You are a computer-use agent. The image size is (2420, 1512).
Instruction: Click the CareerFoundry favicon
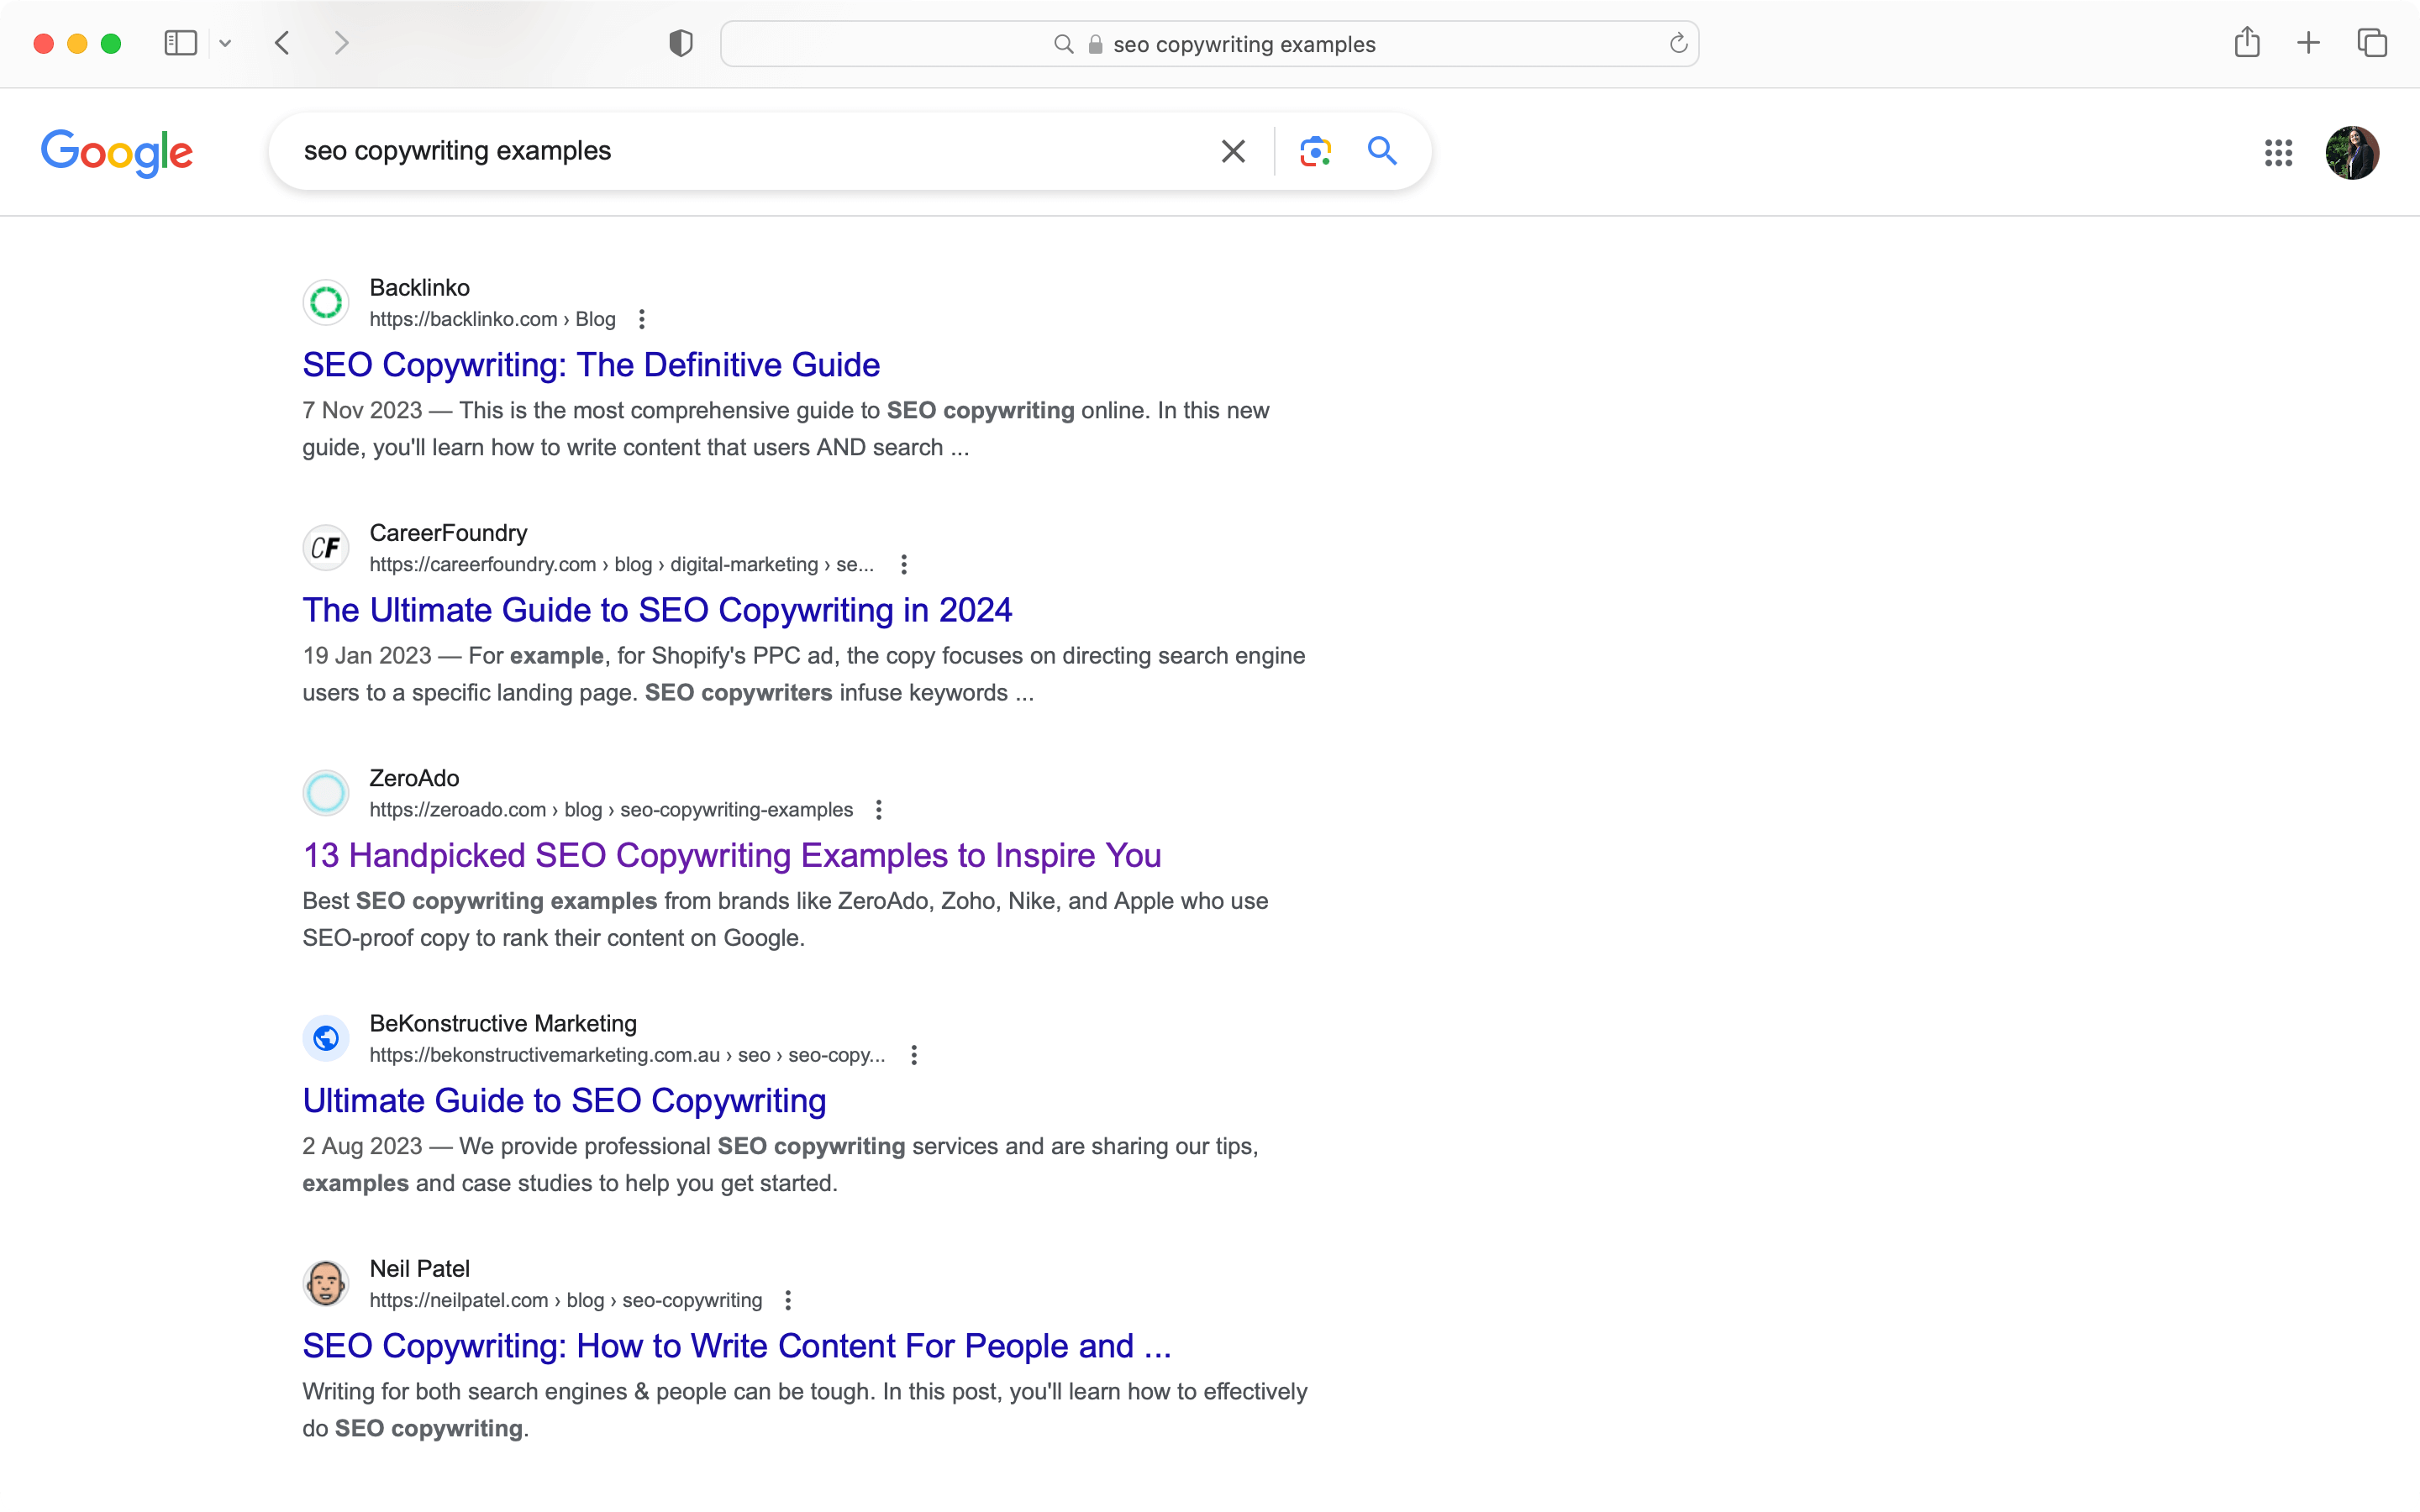(x=326, y=547)
